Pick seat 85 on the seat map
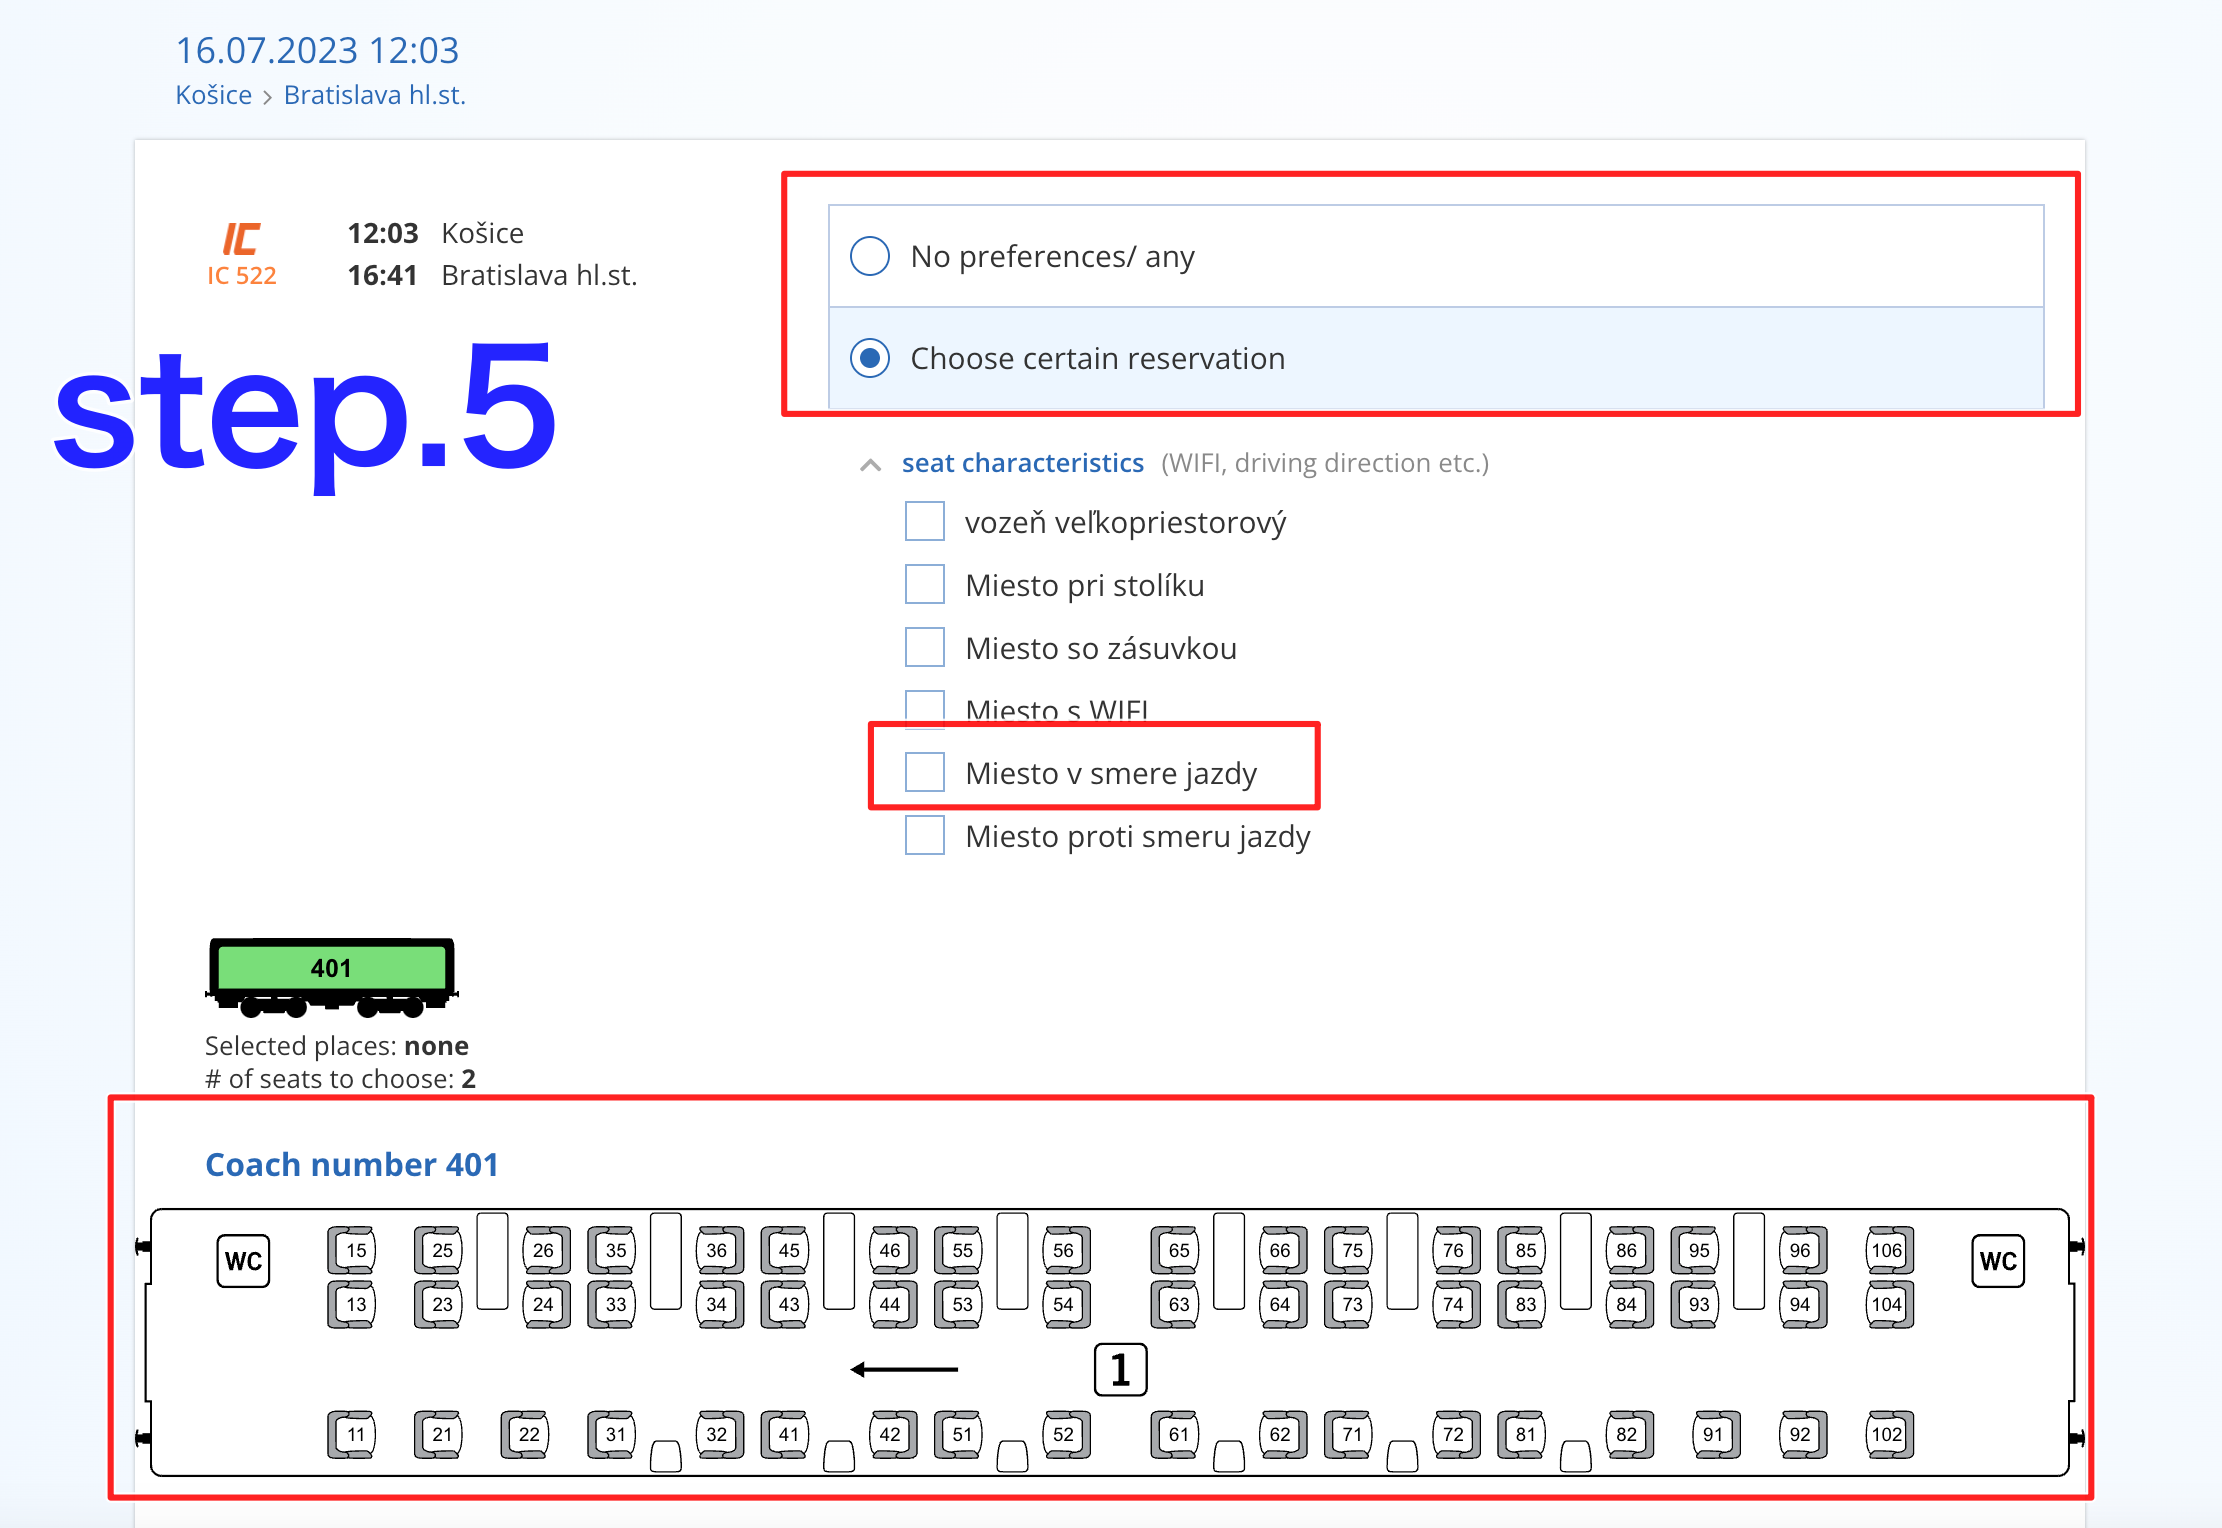 click(1522, 1250)
